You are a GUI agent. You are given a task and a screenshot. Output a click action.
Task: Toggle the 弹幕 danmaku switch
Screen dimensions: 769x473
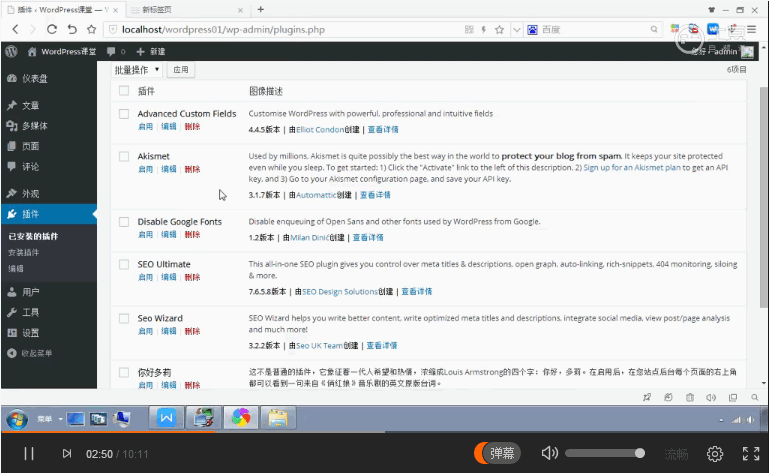(x=497, y=453)
